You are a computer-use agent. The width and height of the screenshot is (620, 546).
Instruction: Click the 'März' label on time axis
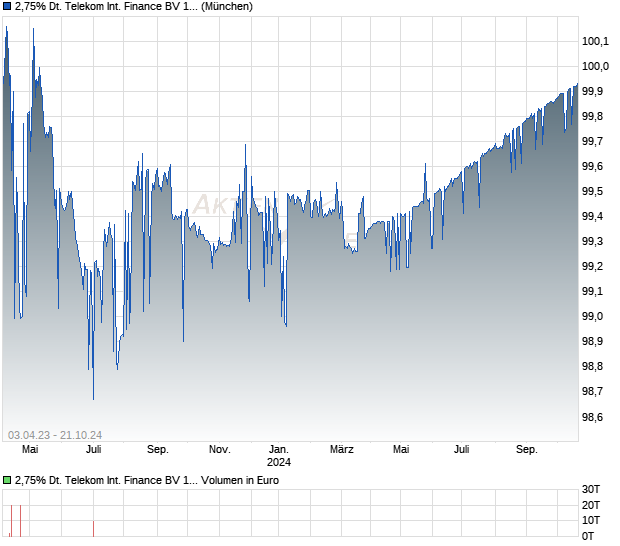coord(342,450)
